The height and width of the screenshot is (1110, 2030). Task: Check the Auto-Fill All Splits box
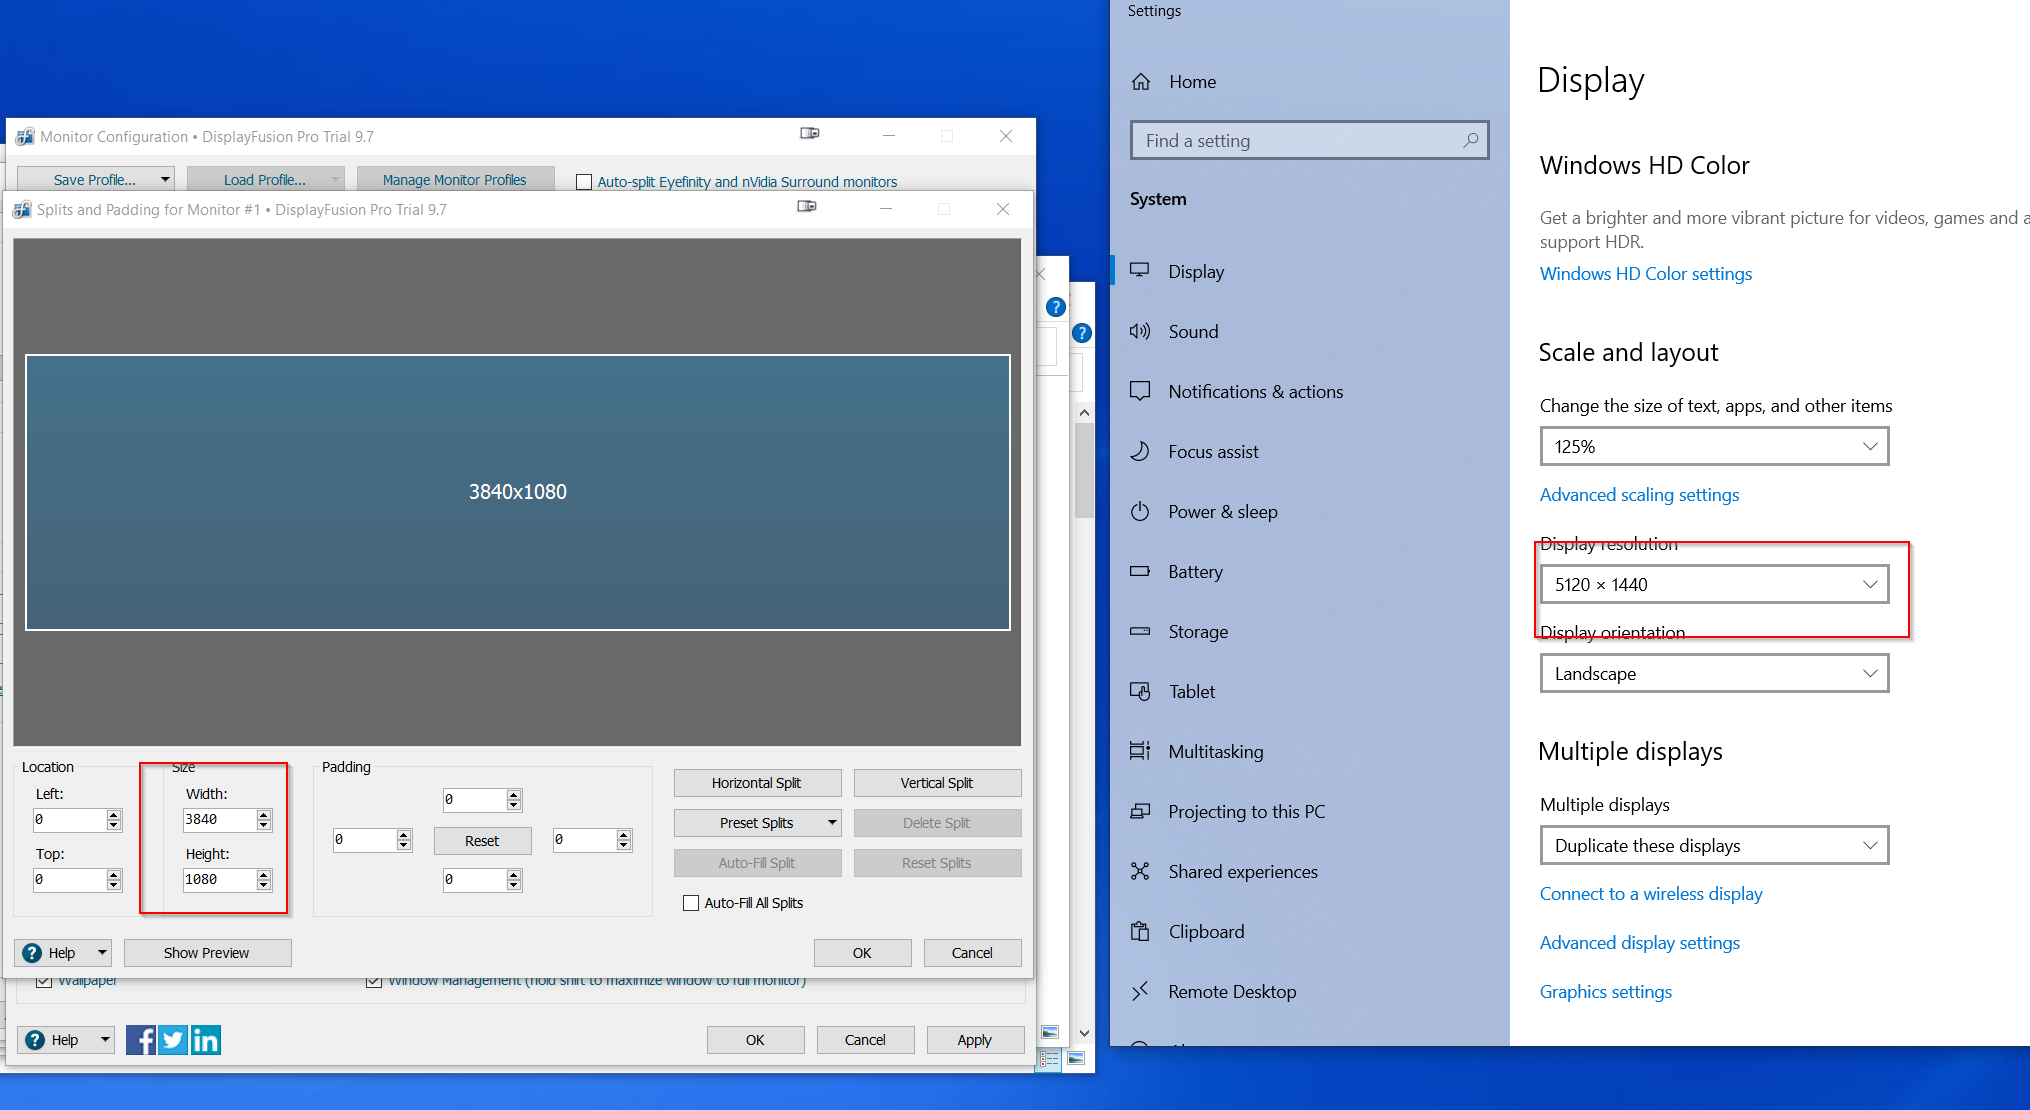(x=691, y=903)
